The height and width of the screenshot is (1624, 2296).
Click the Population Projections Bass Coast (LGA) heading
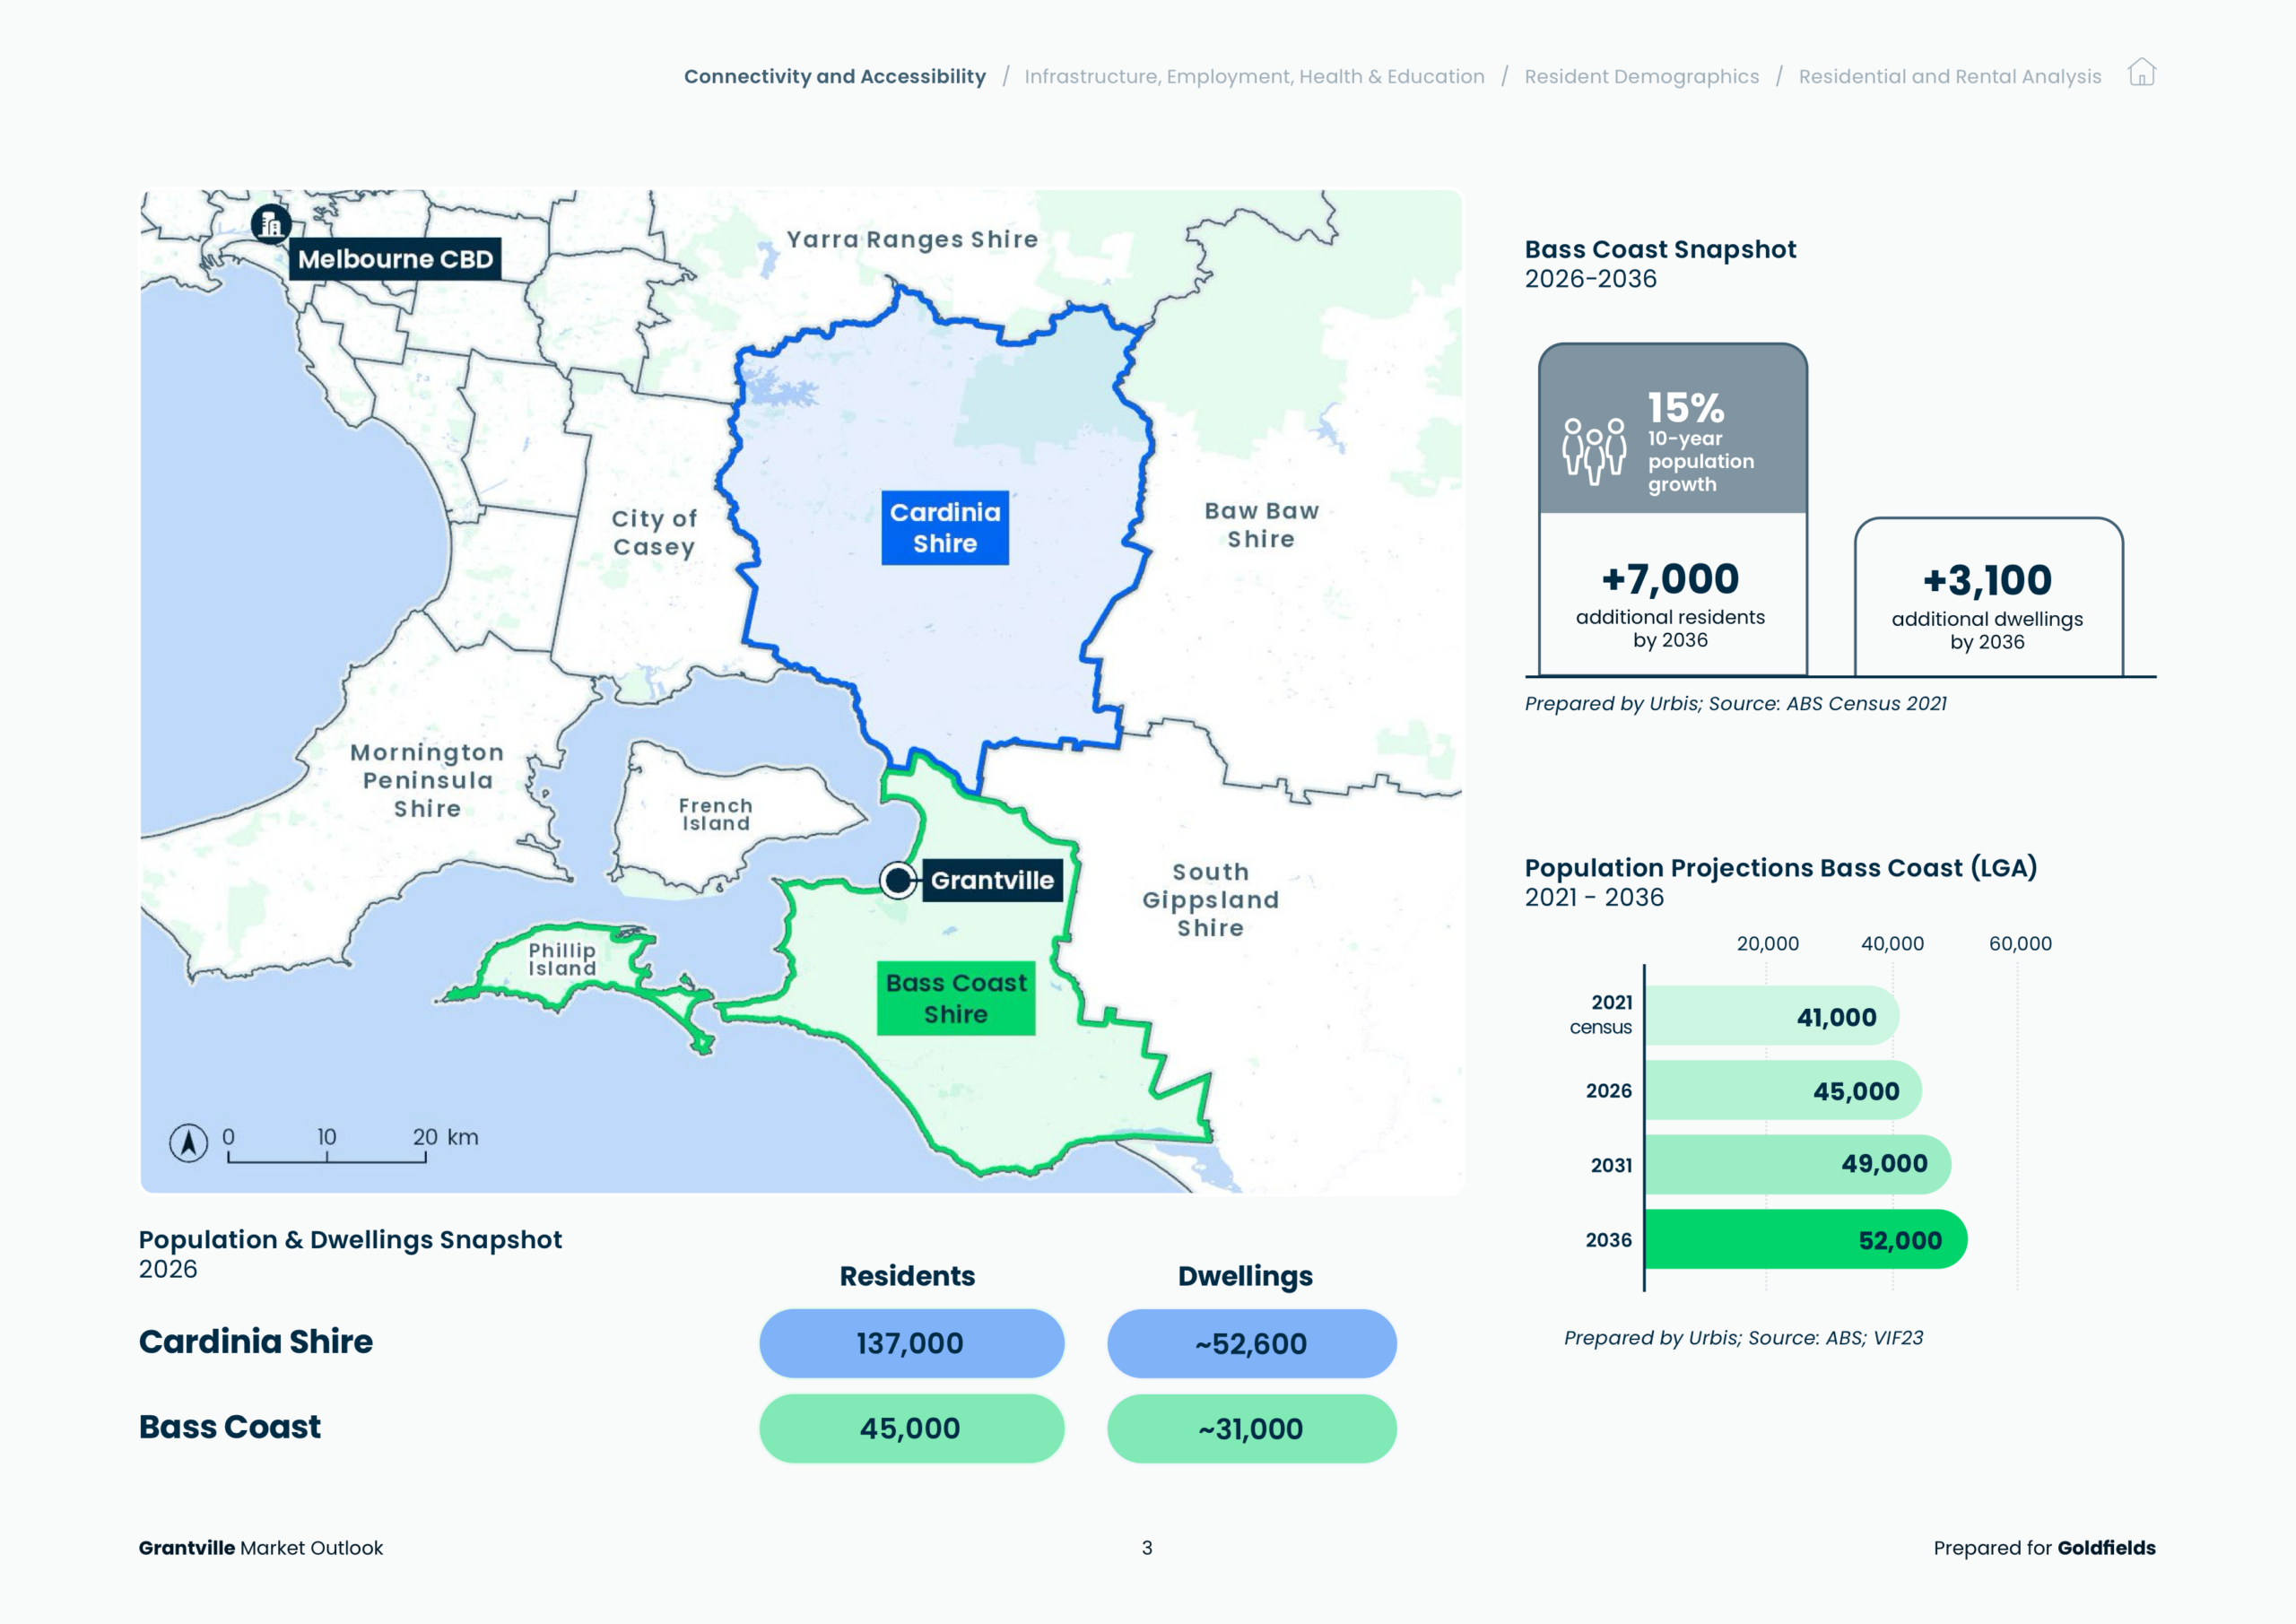tap(1780, 867)
